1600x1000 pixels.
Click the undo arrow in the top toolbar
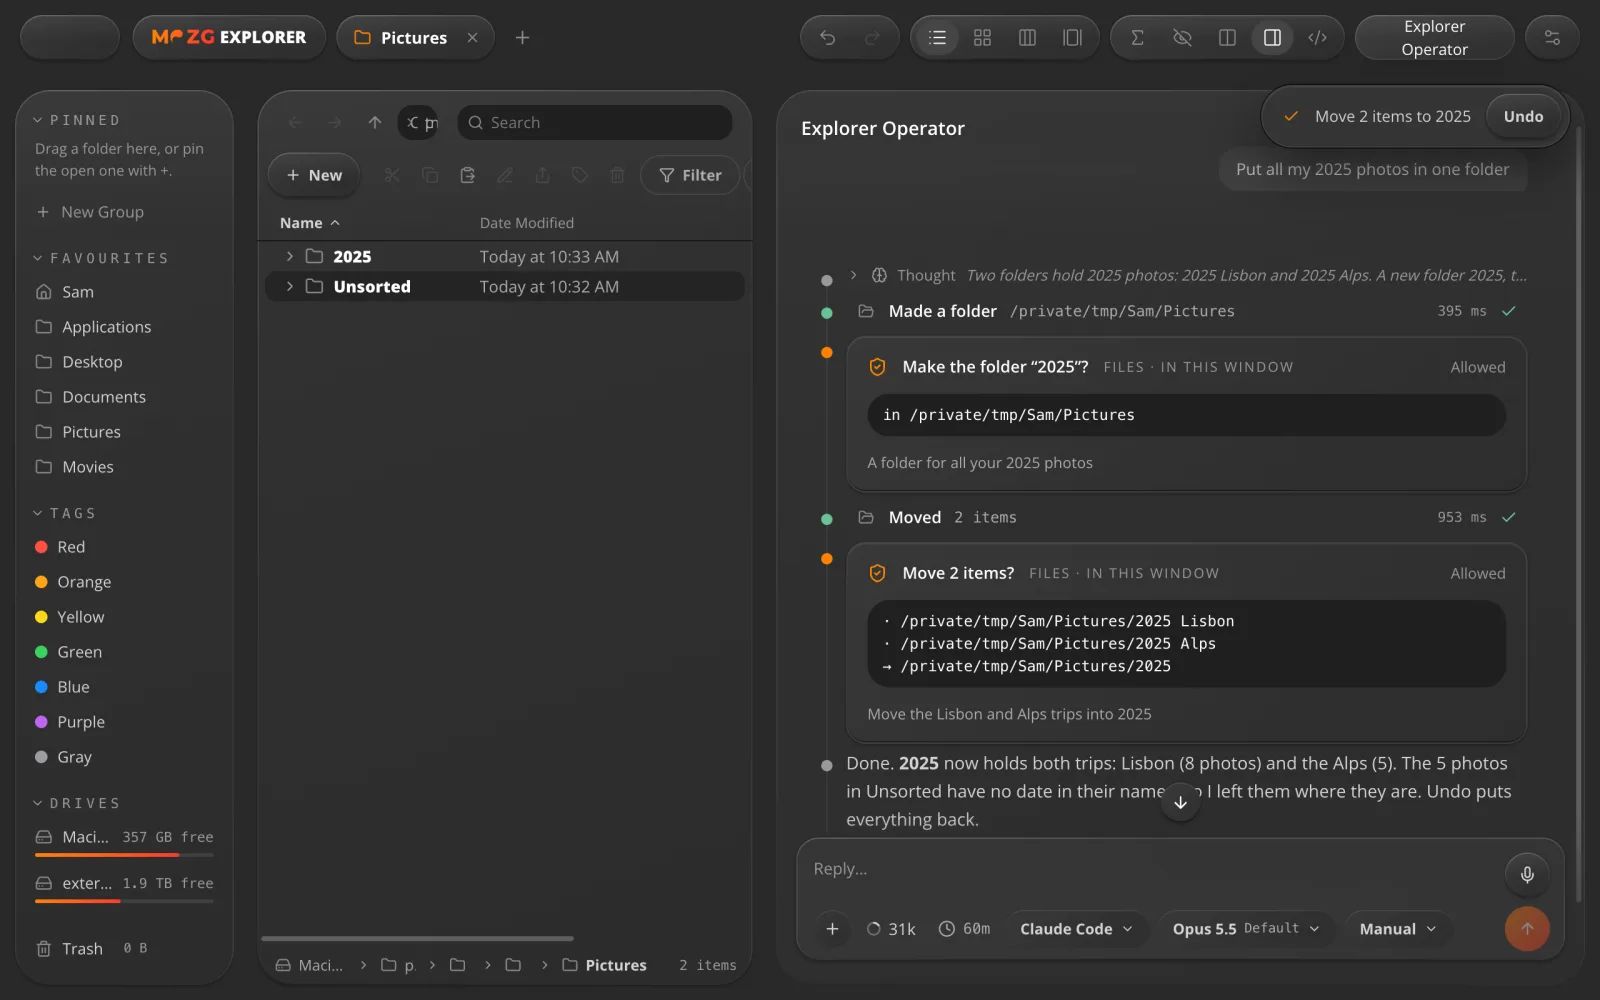[x=827, y=38]
